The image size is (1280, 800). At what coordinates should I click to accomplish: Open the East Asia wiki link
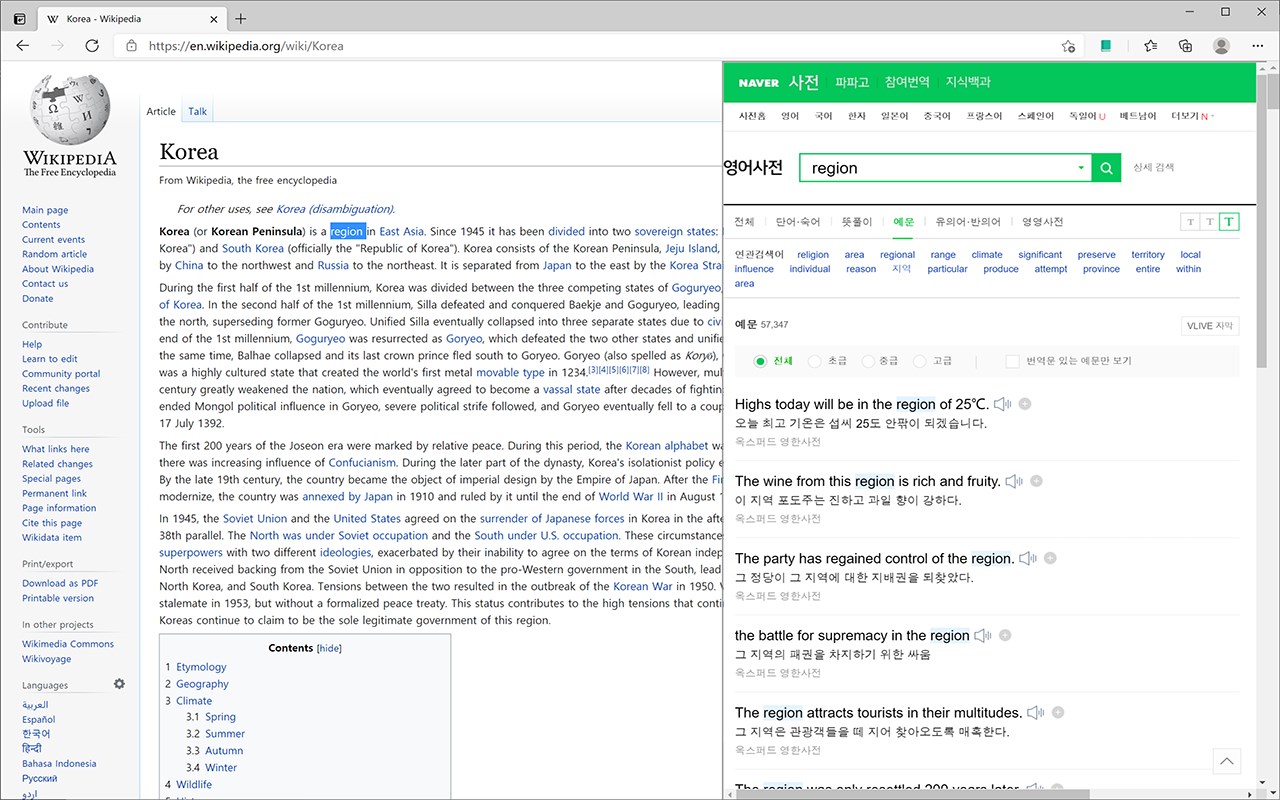point(401,232)
